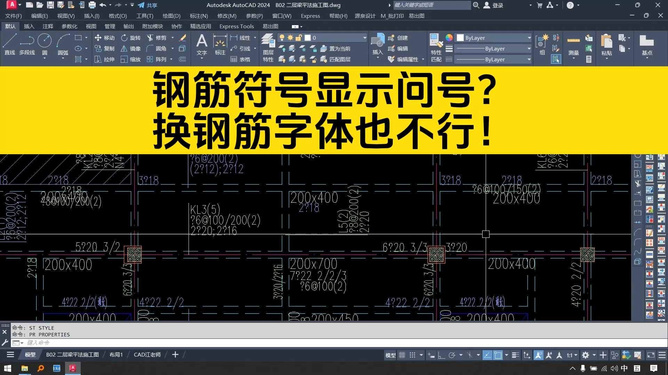The width and height of the screenshot is (668, 375).
Task: Click the Save icon in quick access toolbar
Action: [x=50, y=5]
